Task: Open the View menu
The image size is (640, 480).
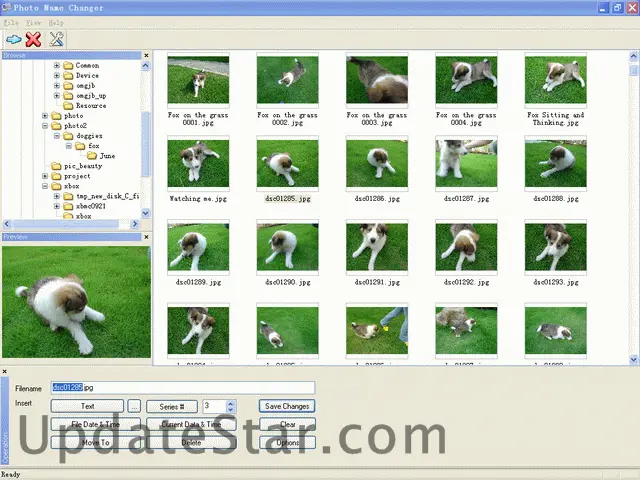Action: [33, 23]
